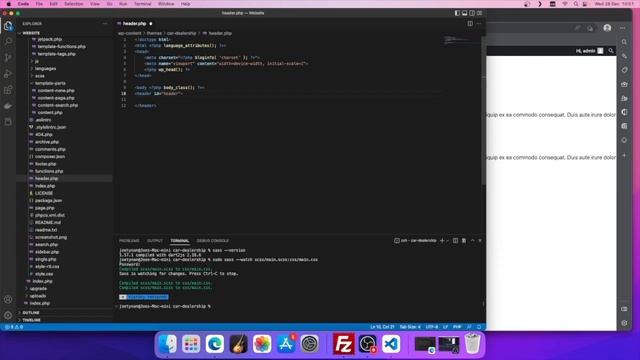
Task: Toggle secondary side bar visibility
Action: click(472, 13)
